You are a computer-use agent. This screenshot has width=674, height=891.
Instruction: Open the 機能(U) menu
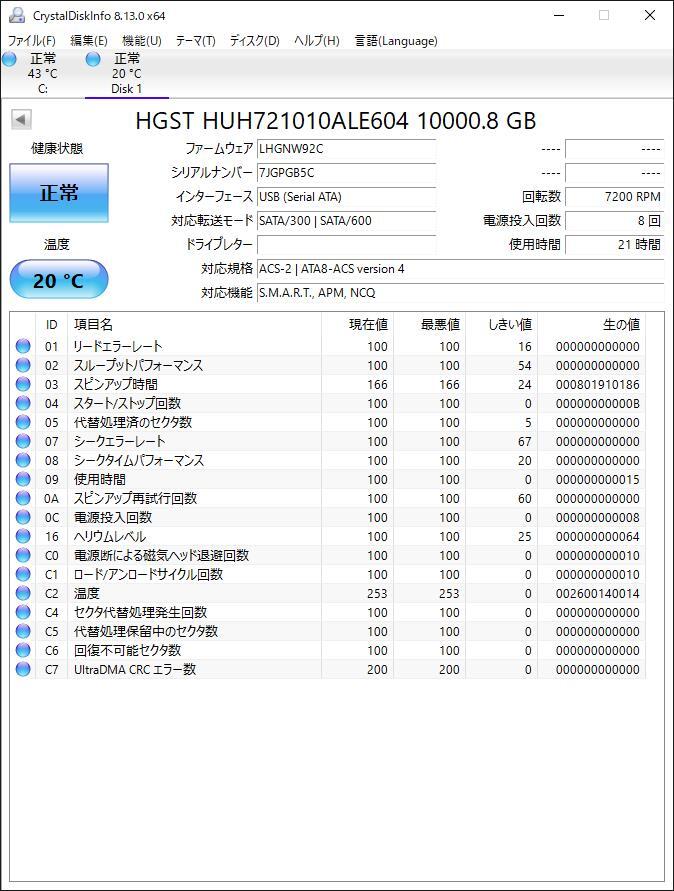click(x=142, y=40)
